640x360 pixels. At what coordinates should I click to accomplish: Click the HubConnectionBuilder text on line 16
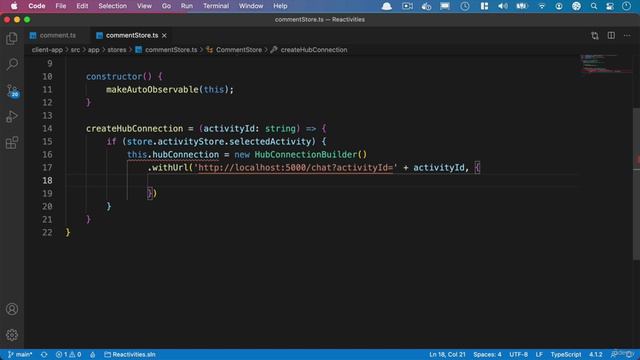tap(305, 155)
